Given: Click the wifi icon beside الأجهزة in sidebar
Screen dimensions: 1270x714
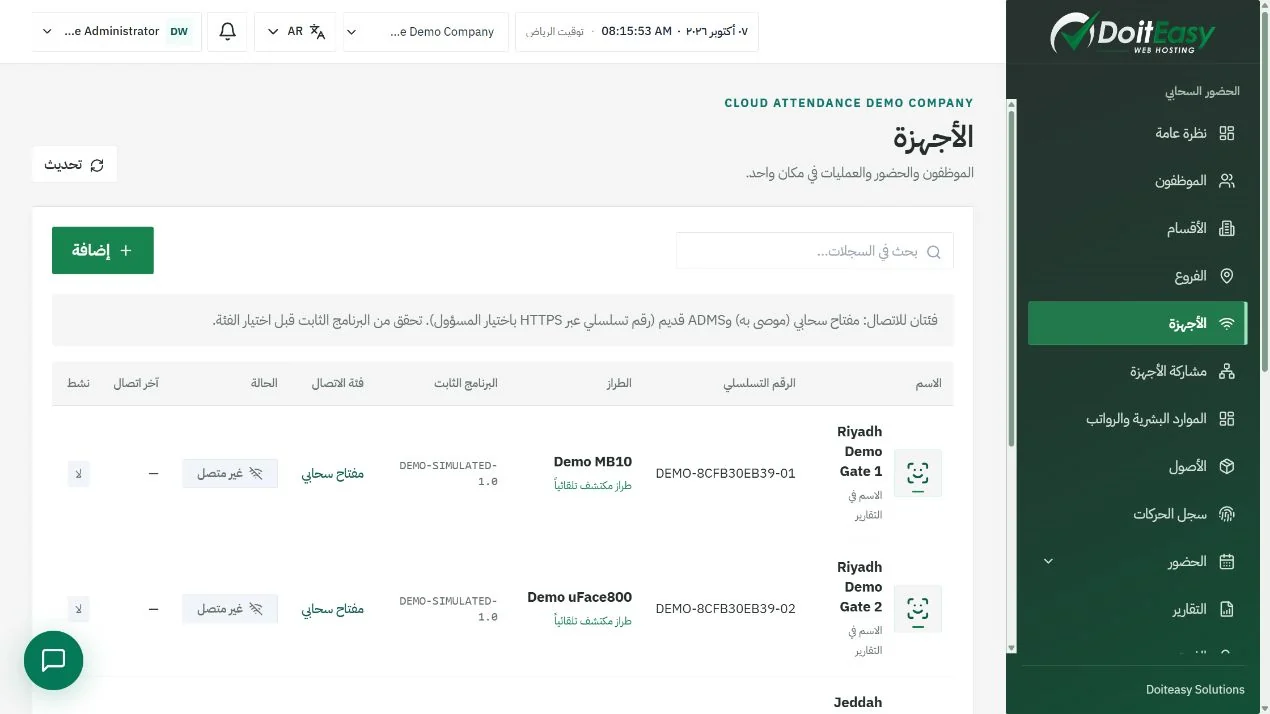Looking at the screenshot, I should click(1227, 324).
